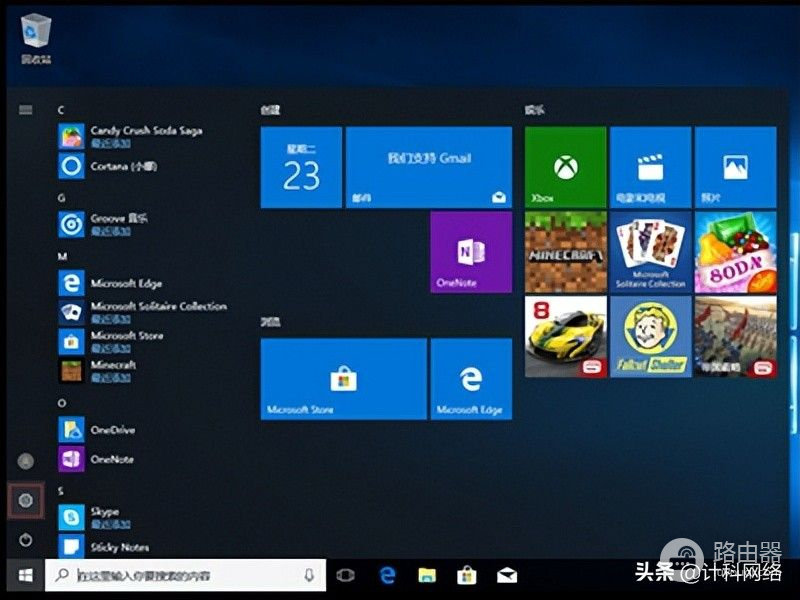
Task: Open the Mail tile mentioning Gmail
Action: (429, 167)
